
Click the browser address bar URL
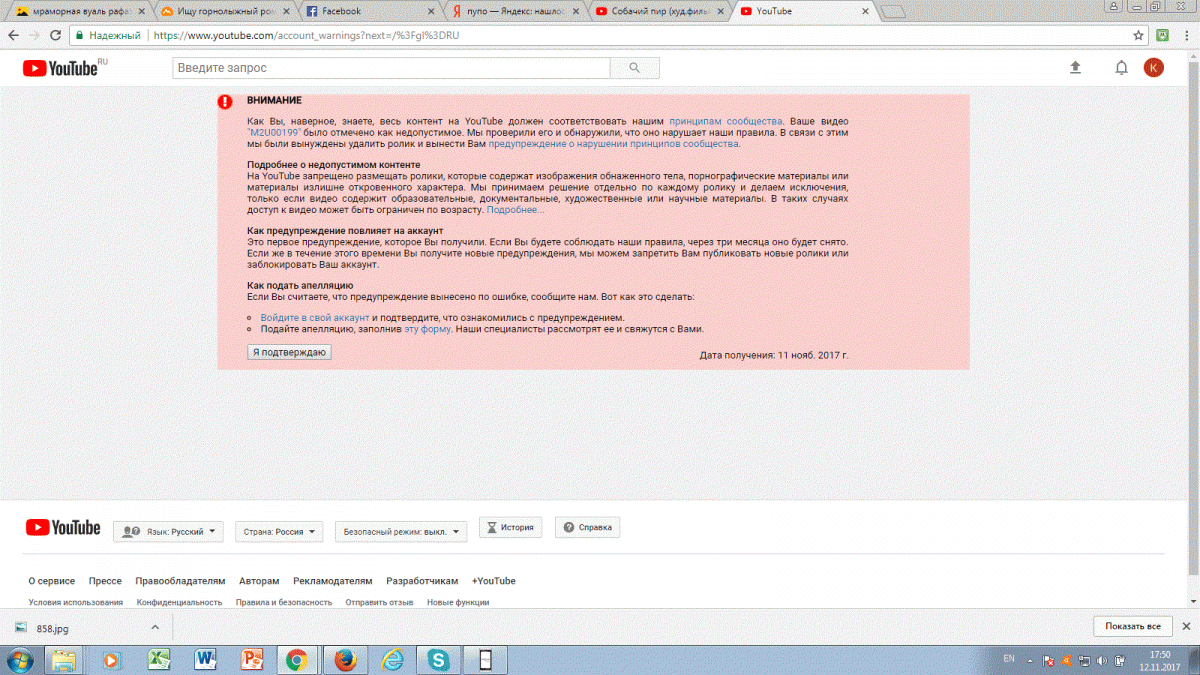coord(306,34)
